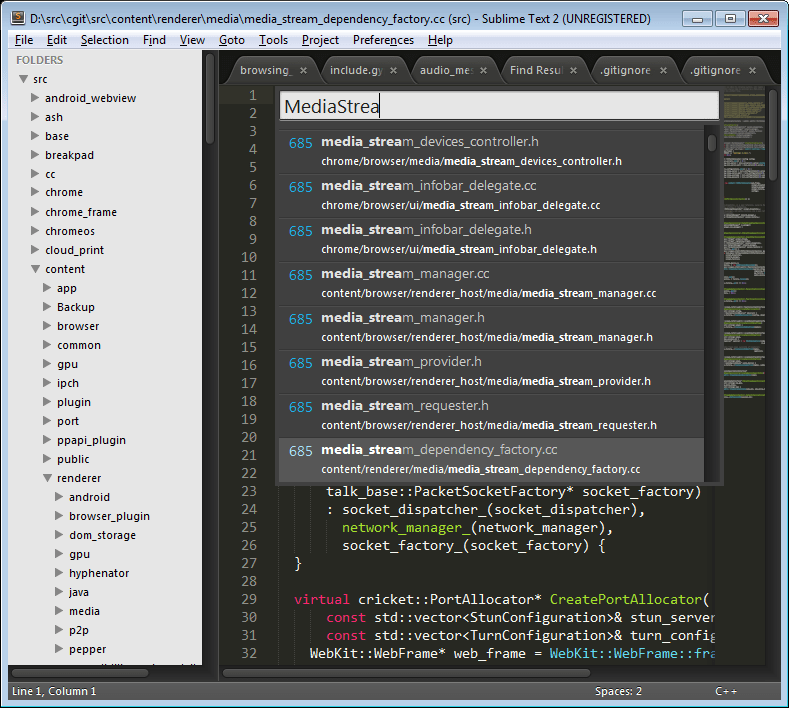Select media_stream_manager.cc from results
This screenshot has height=708, width=789.
(491, 284)
